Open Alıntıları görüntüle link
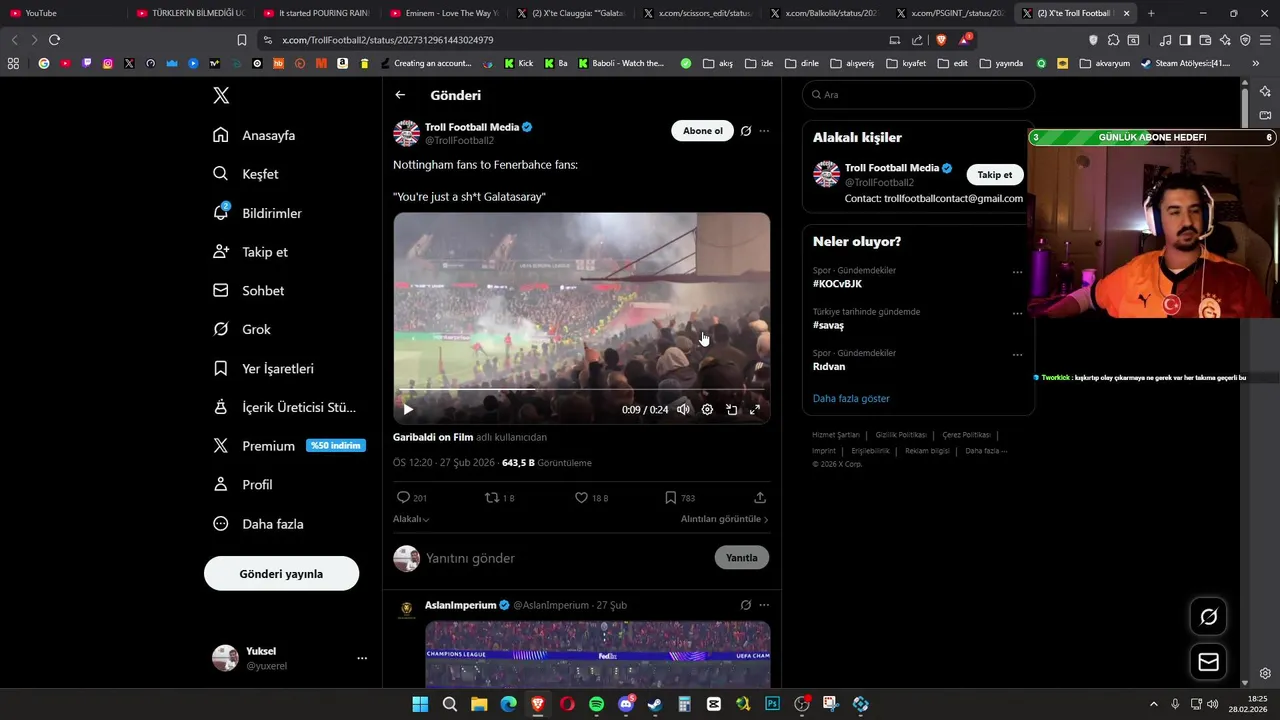The image size is (1280, 720). (x=724, y=519)
